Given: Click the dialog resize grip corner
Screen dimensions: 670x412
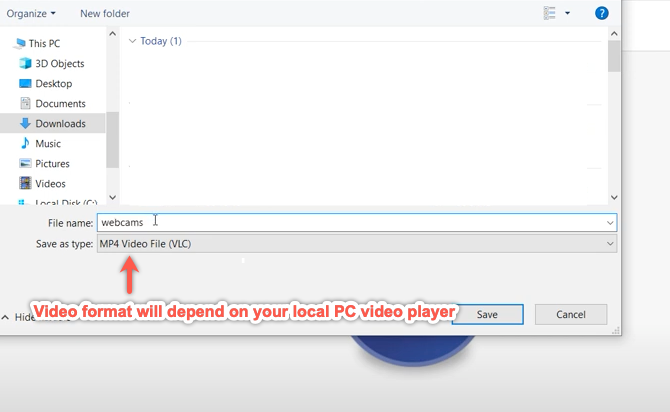Looking at the screenshot, I should point(616,330).
